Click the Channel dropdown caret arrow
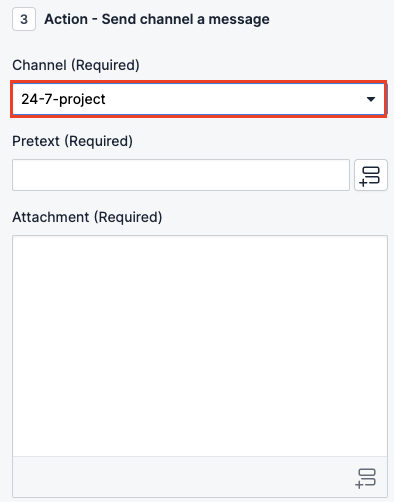This screenshot has height=502, width=394. [371, 99]
